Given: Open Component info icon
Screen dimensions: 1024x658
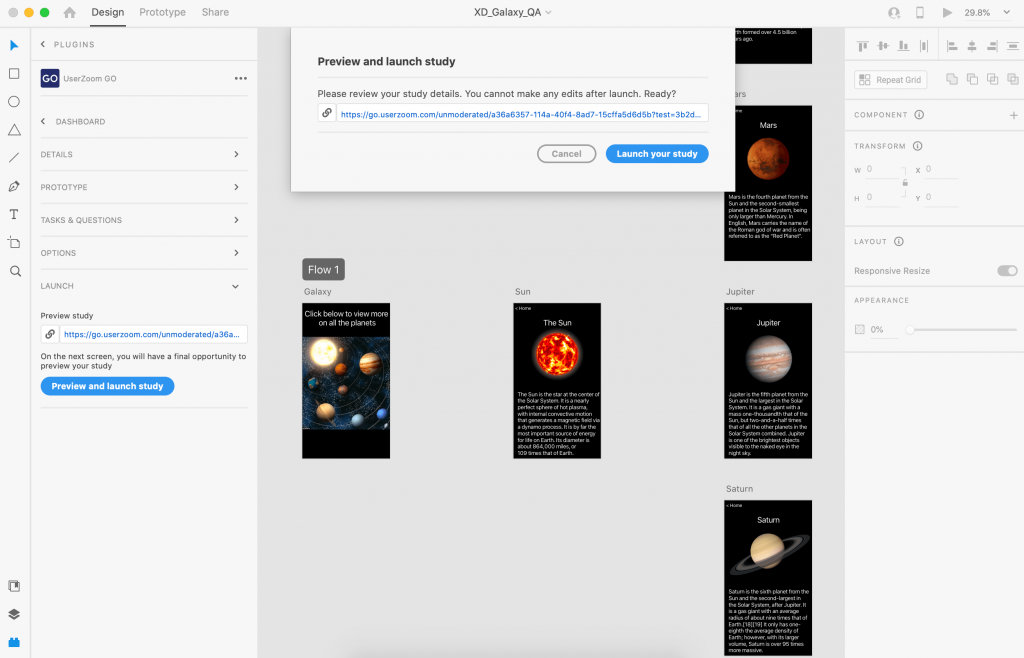Looking at the screenshot, I should coord(919,115).
